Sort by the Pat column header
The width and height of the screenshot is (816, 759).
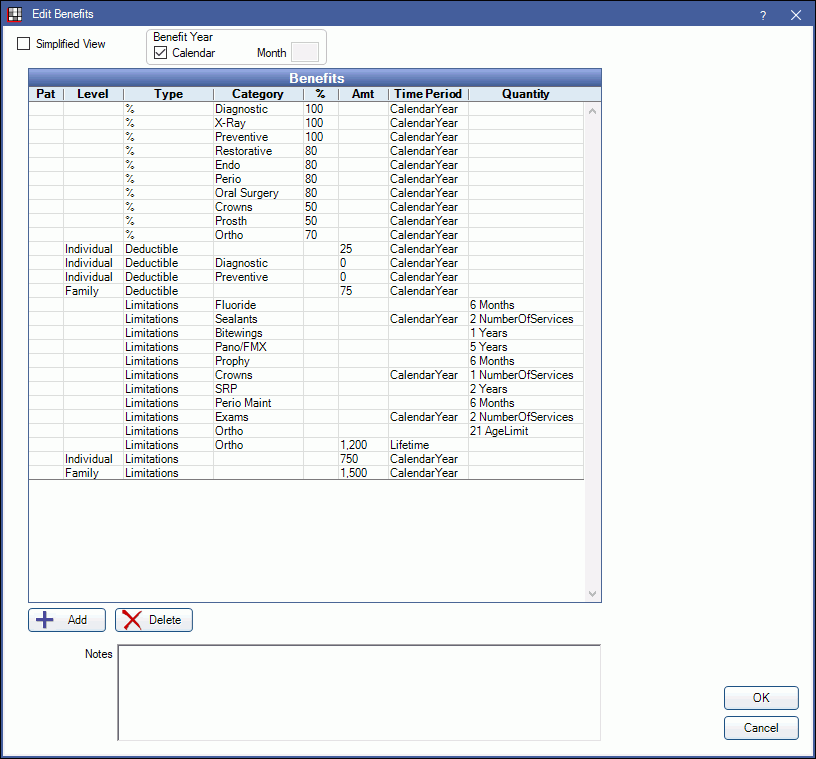[x=46, y=94]
